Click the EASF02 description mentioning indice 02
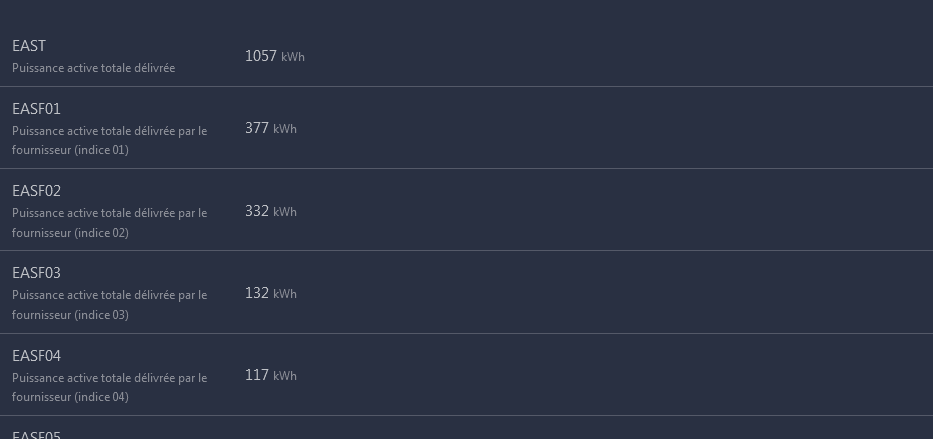 109,222
